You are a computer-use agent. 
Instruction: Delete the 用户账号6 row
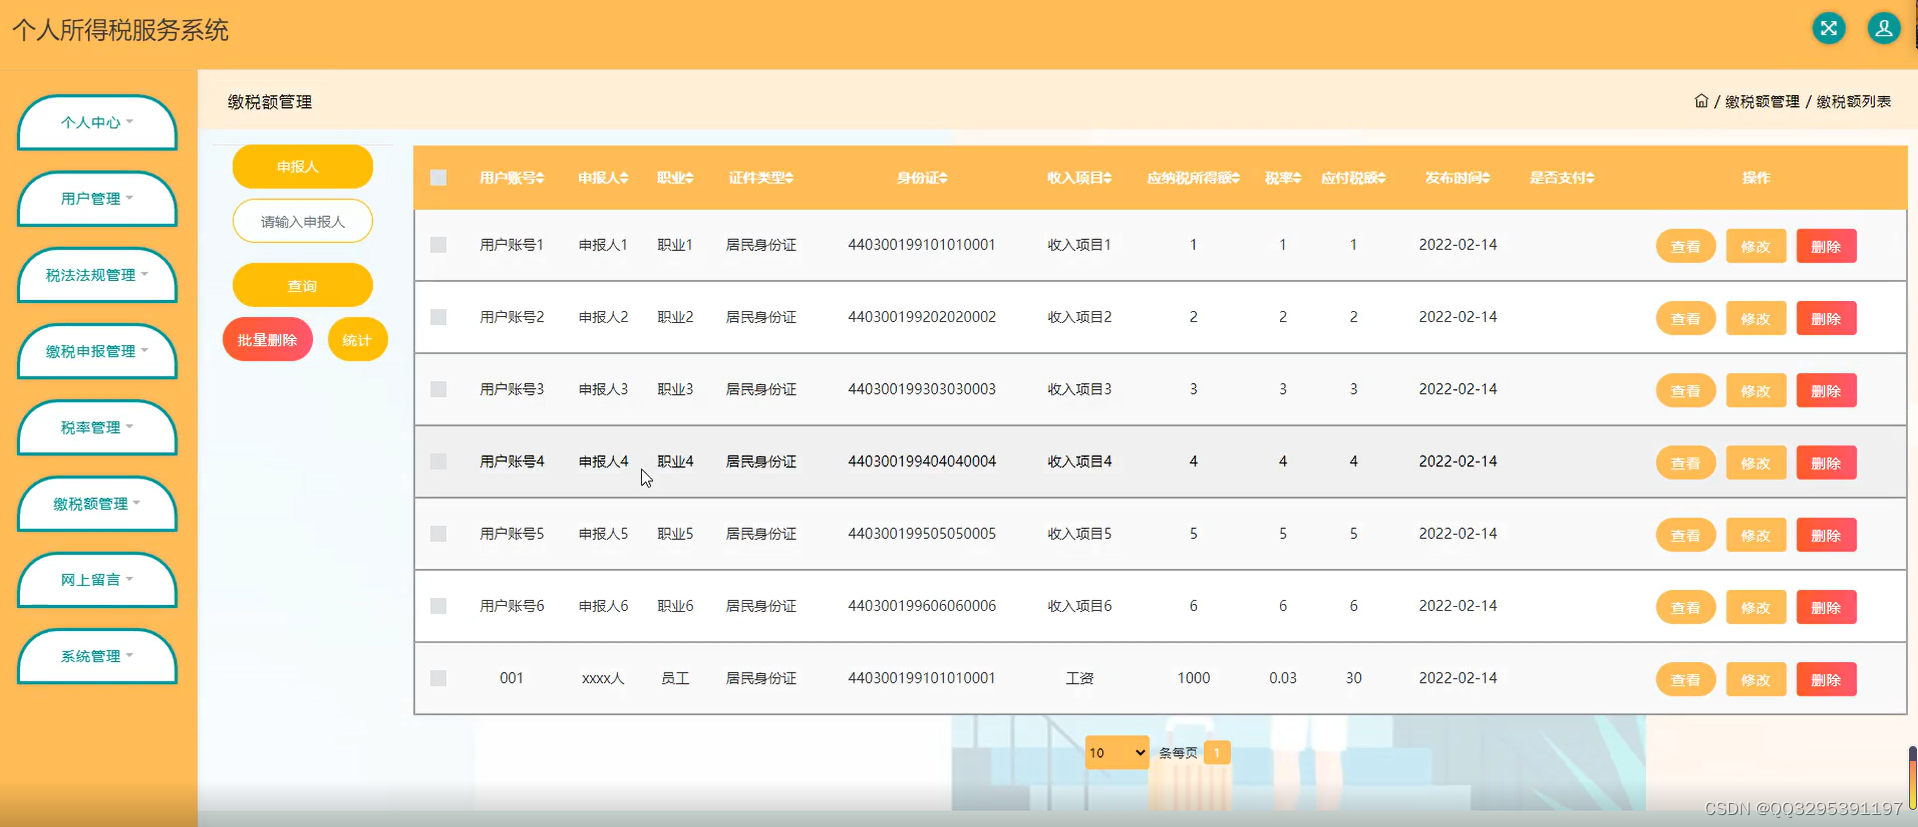[x=1826, y=607]
